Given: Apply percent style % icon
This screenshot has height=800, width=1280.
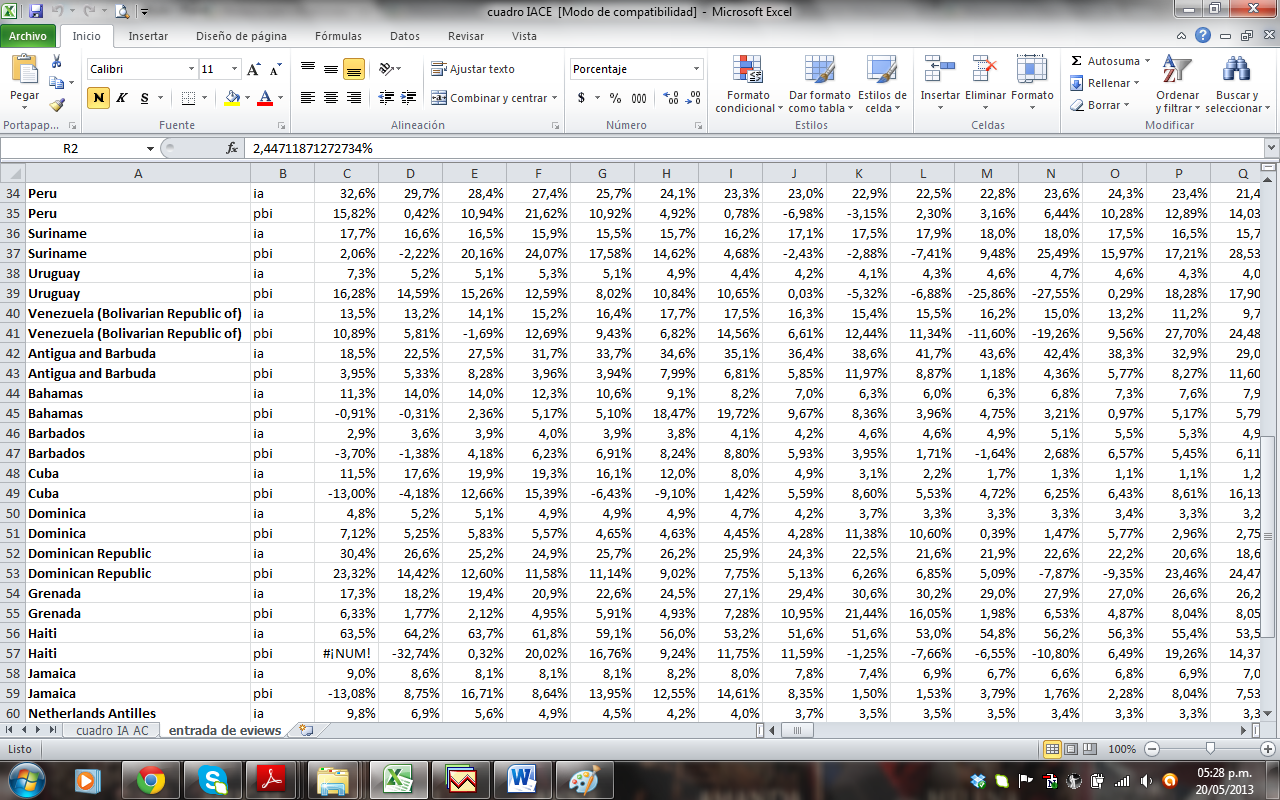Looking at the screenshot, I should (x=615, y=98).
